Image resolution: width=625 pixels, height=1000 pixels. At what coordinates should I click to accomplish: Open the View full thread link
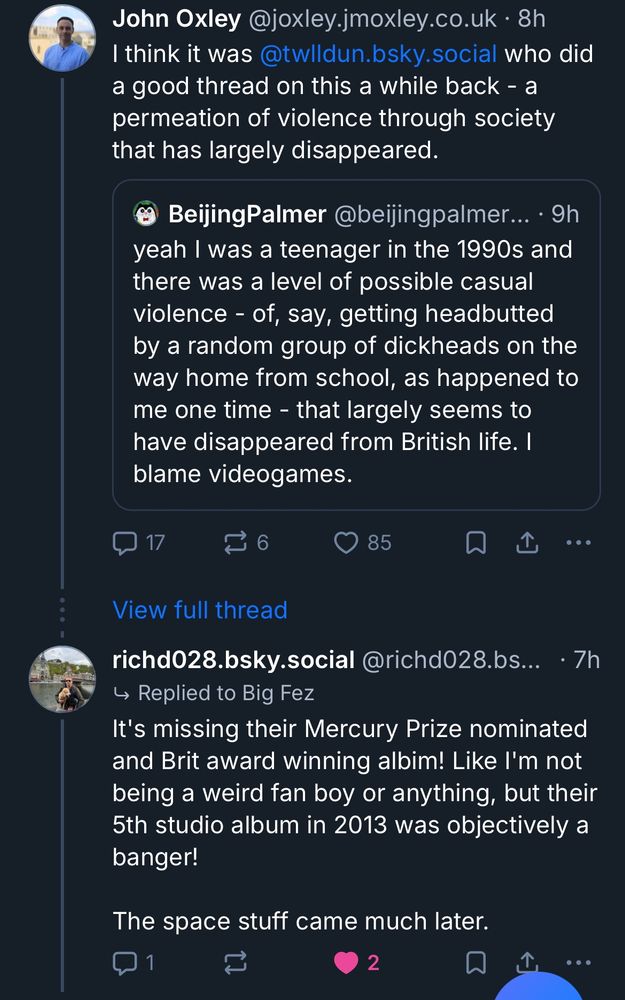point(200,610)
